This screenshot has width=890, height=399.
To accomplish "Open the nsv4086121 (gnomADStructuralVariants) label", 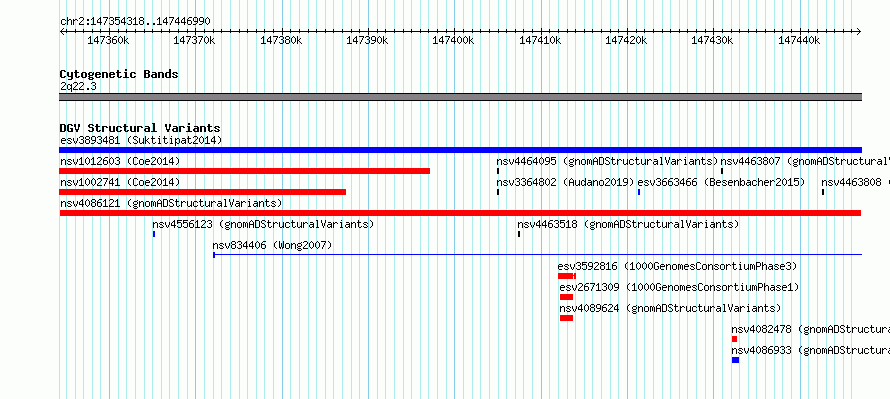I will [171, 203].
